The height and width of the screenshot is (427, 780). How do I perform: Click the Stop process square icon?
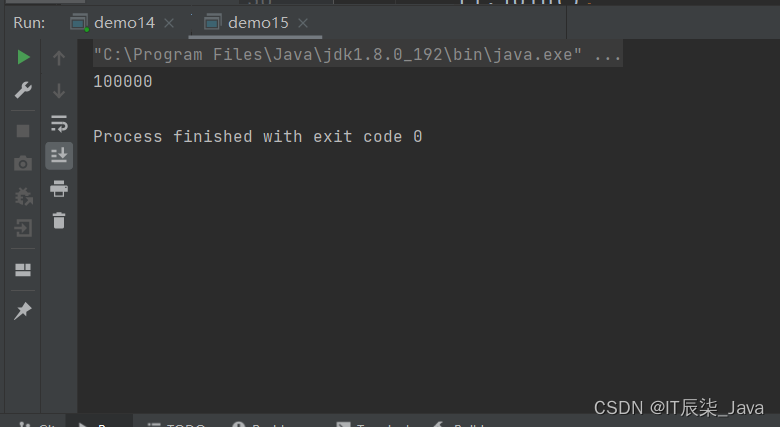pyautogui.click(x=23, y=131)
